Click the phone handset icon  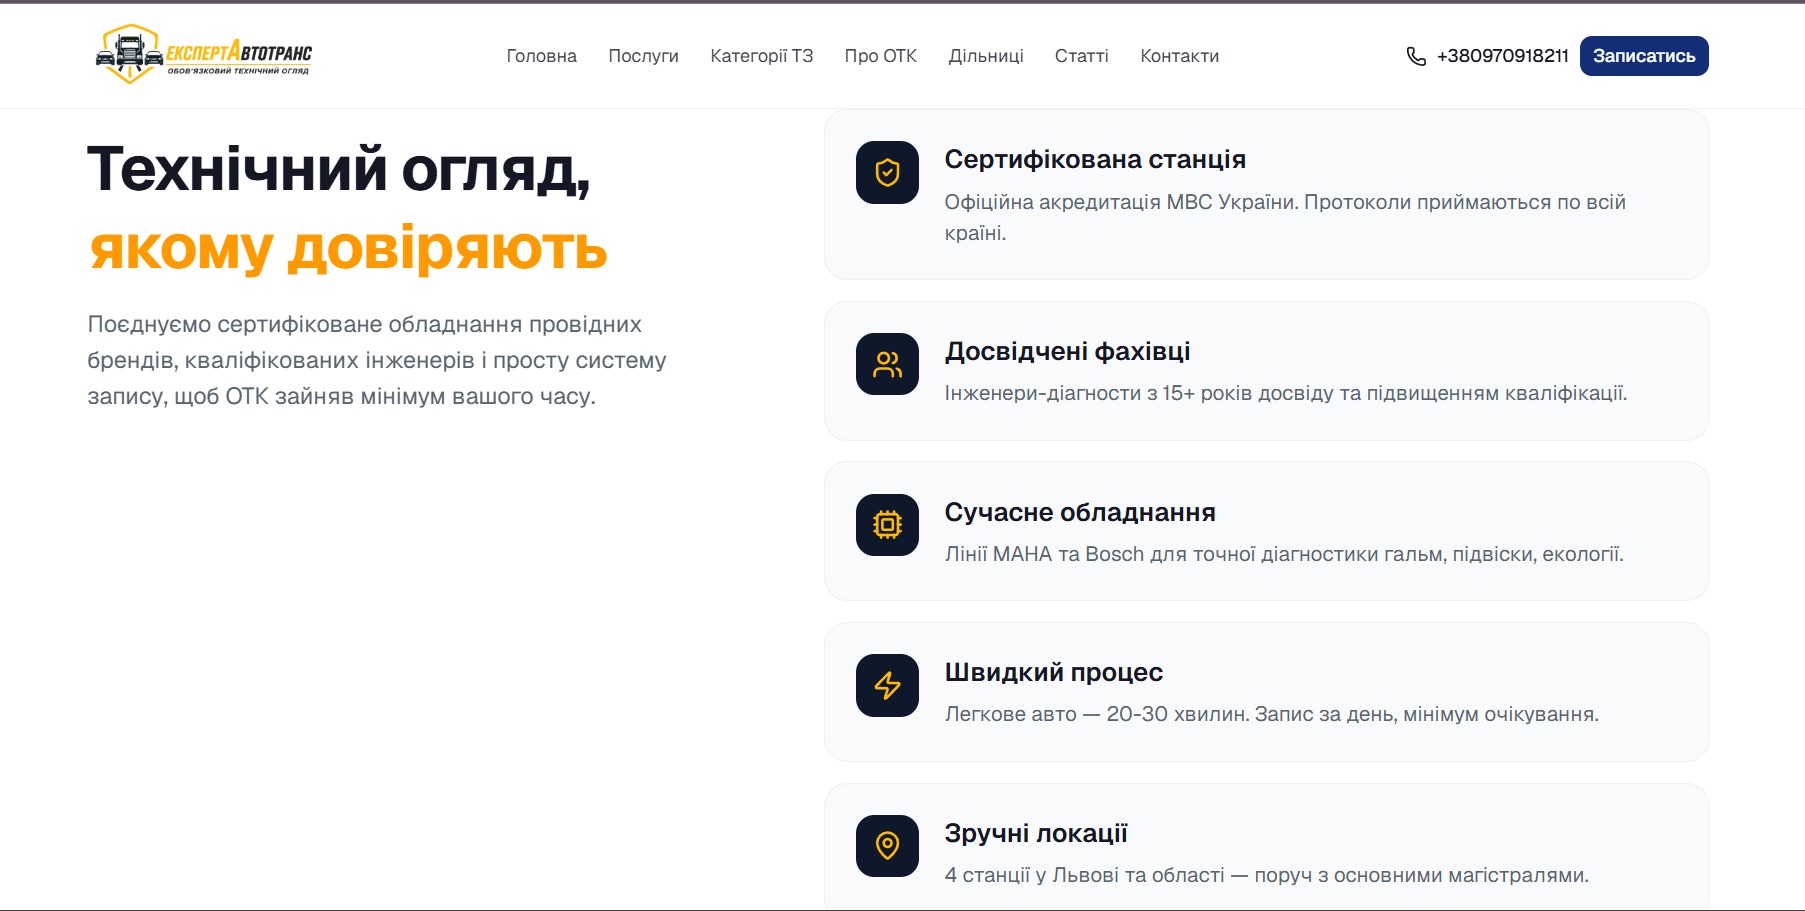tap(1416, 56)
